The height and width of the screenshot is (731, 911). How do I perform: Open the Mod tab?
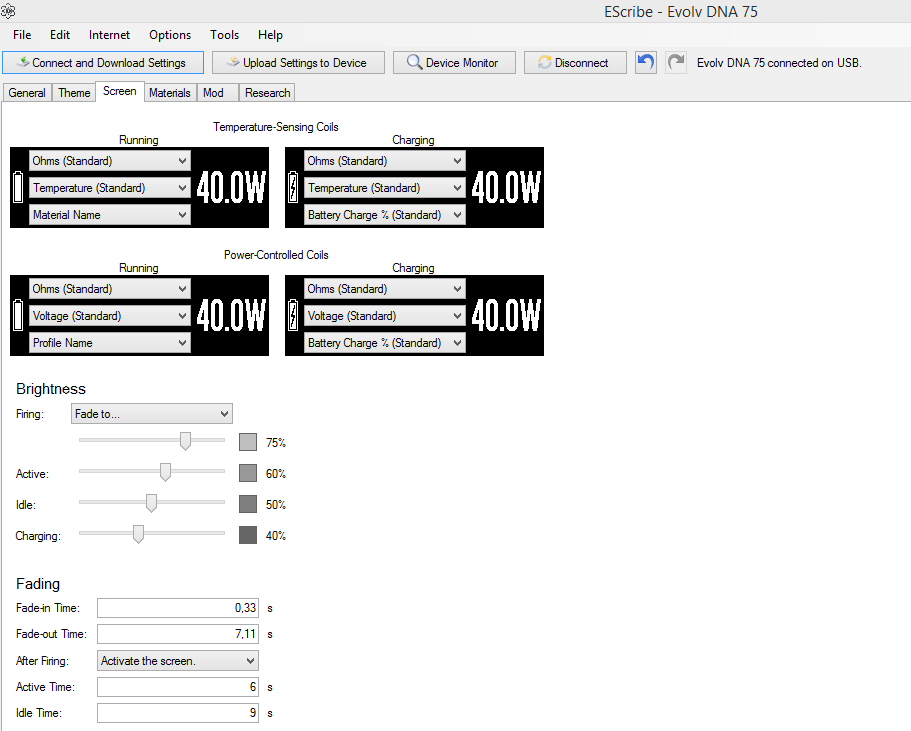[x=218, y=93]
